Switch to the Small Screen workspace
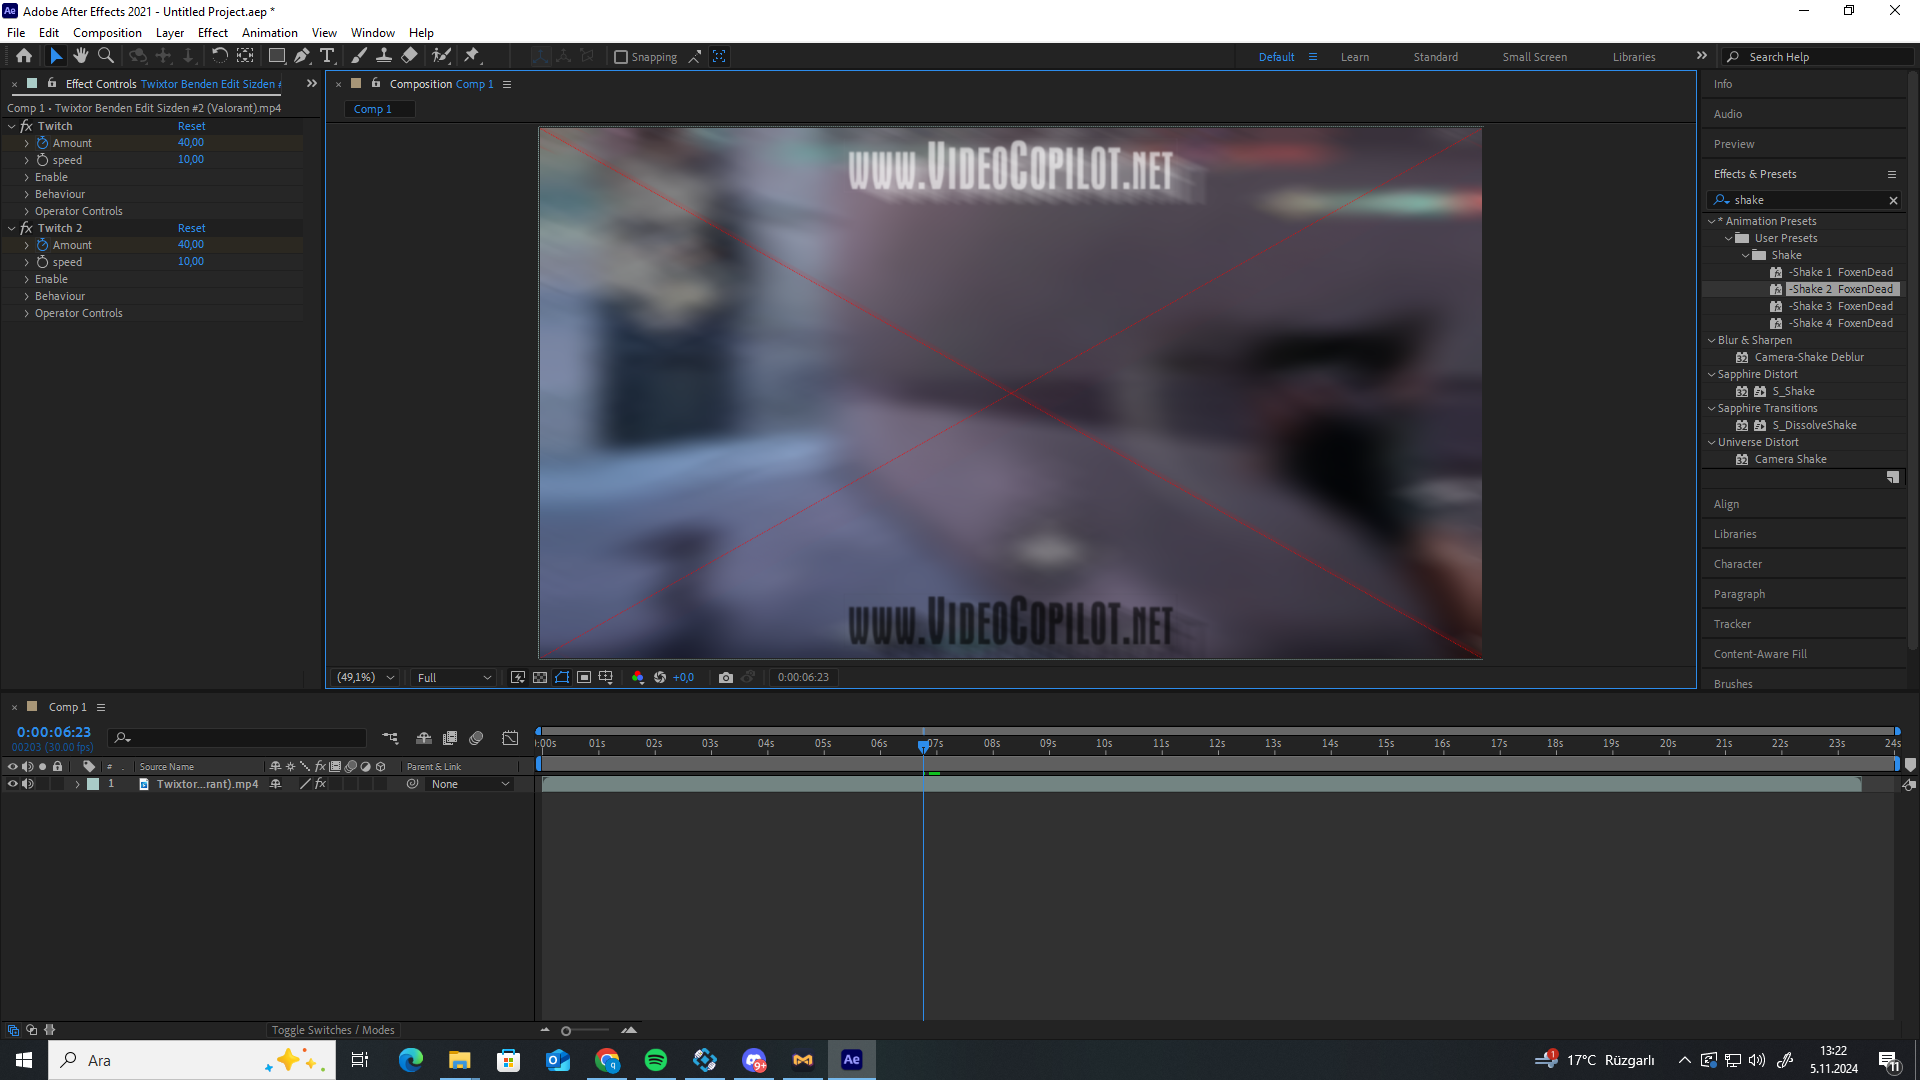This screenshot has height=1080, width=1920. click(1534, 57)
